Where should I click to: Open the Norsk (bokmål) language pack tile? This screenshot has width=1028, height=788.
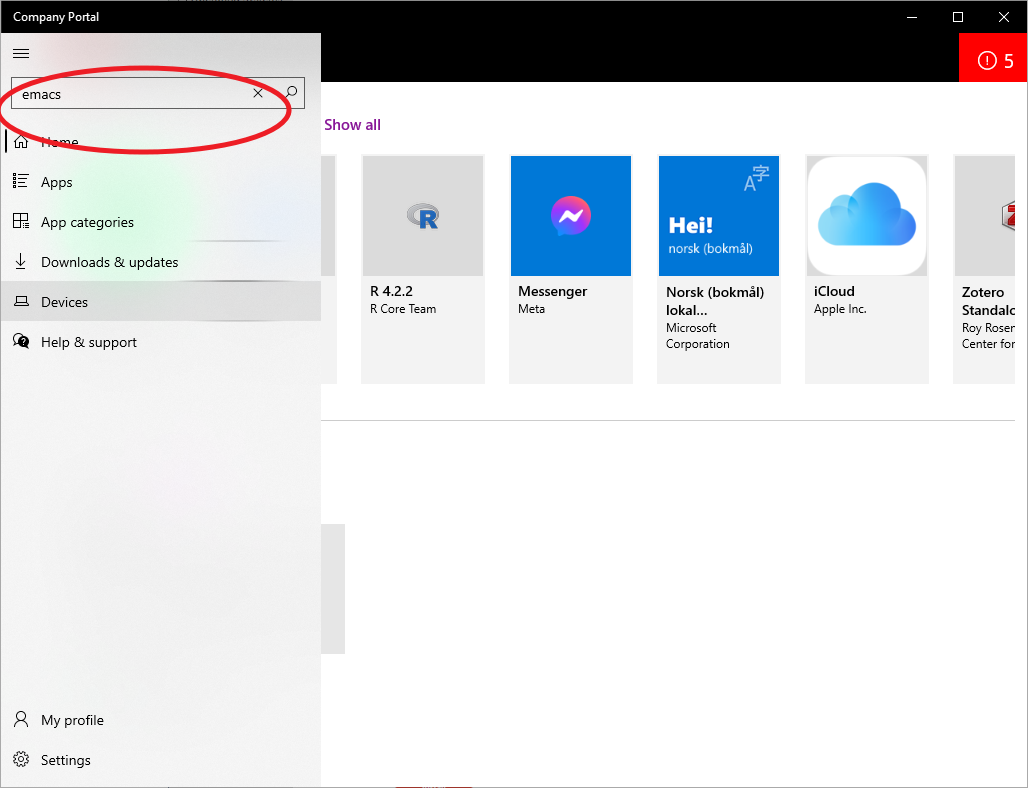coord(719,269)
